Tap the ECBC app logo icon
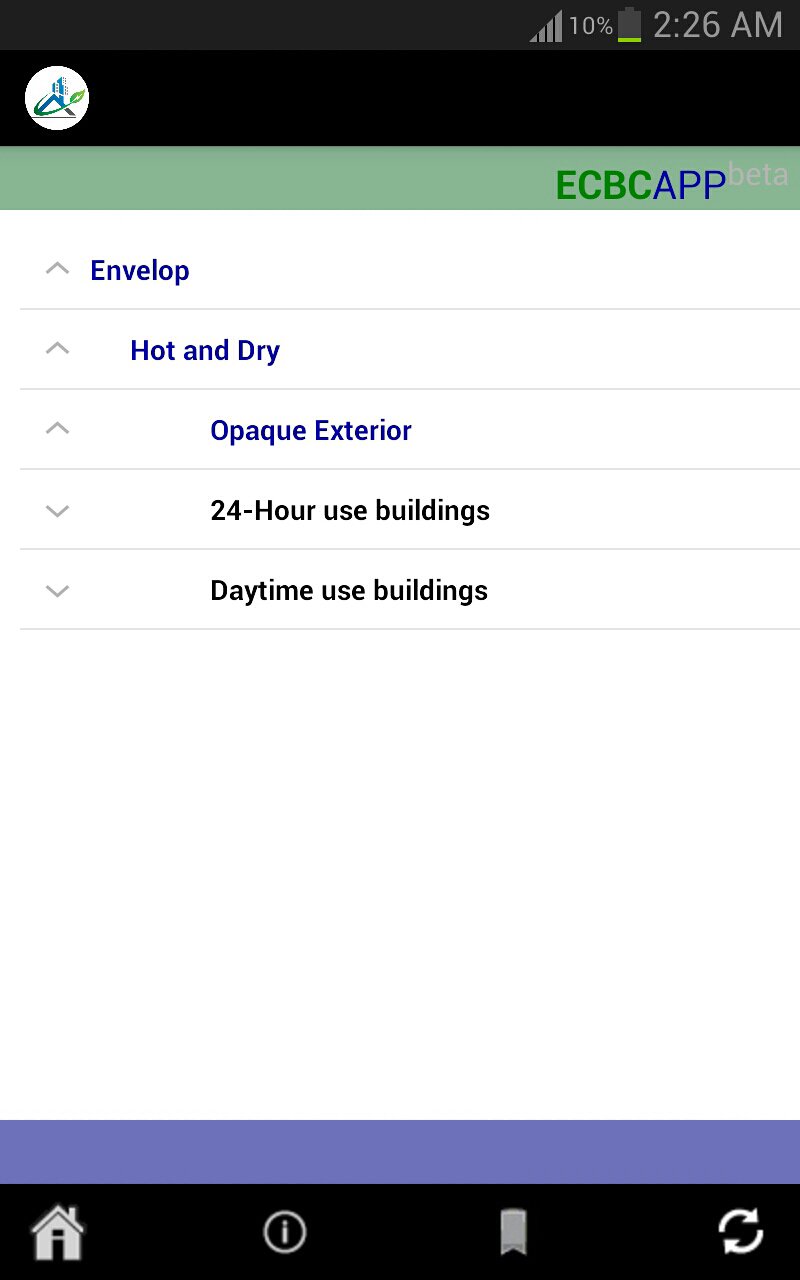Image resolution: width=800 pixels, height=1280 pixels. 57,98
